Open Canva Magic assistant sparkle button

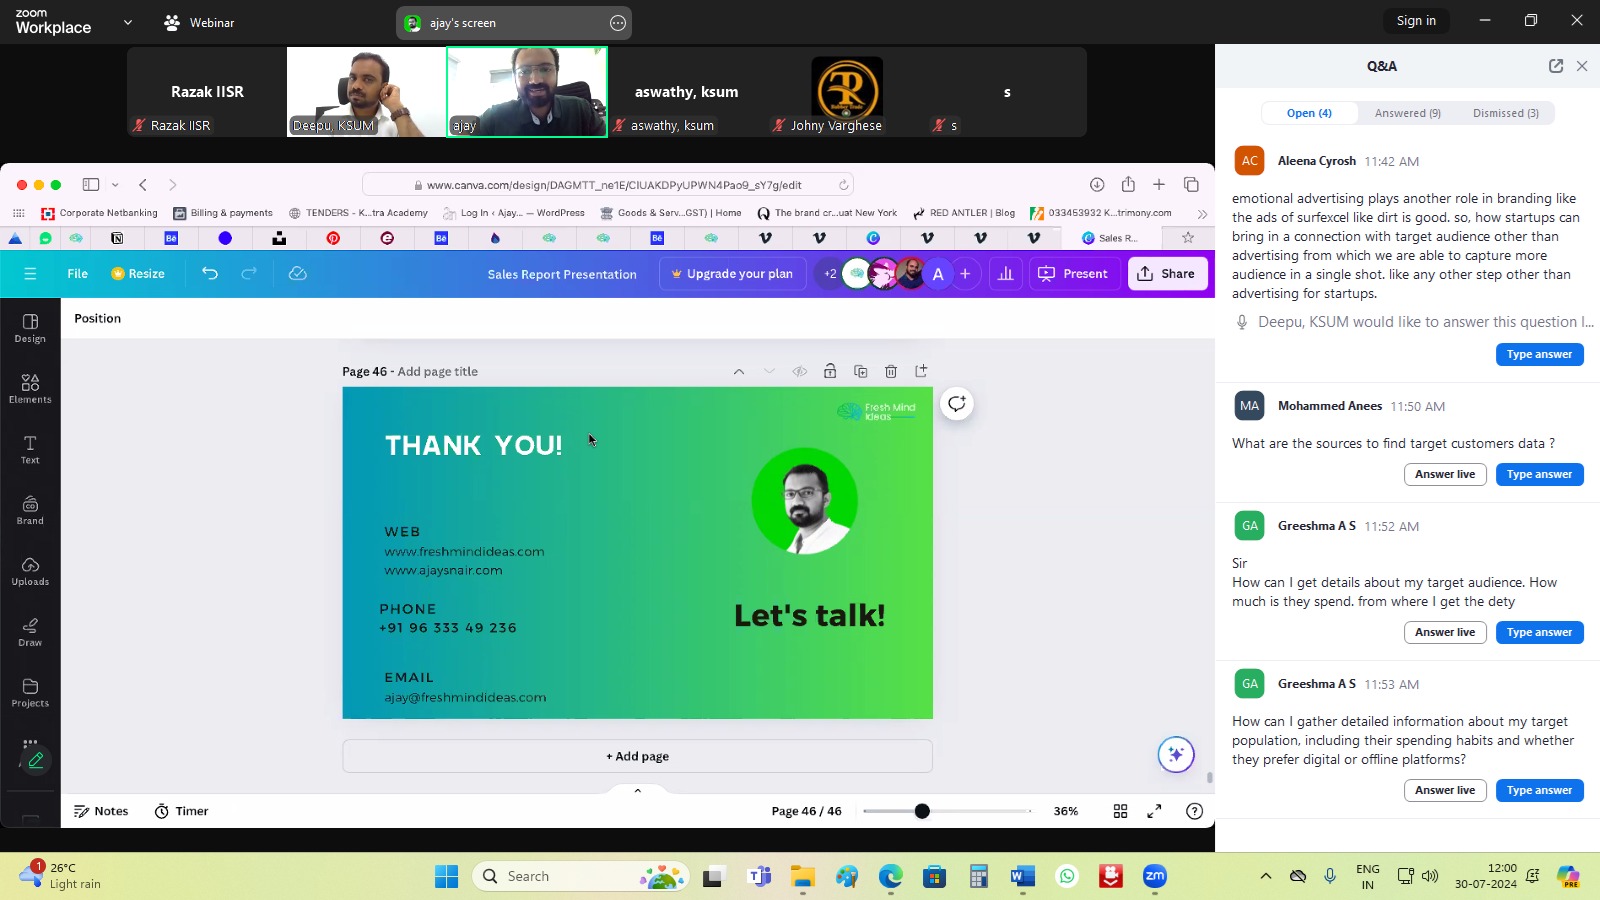tap(1176, 755)
